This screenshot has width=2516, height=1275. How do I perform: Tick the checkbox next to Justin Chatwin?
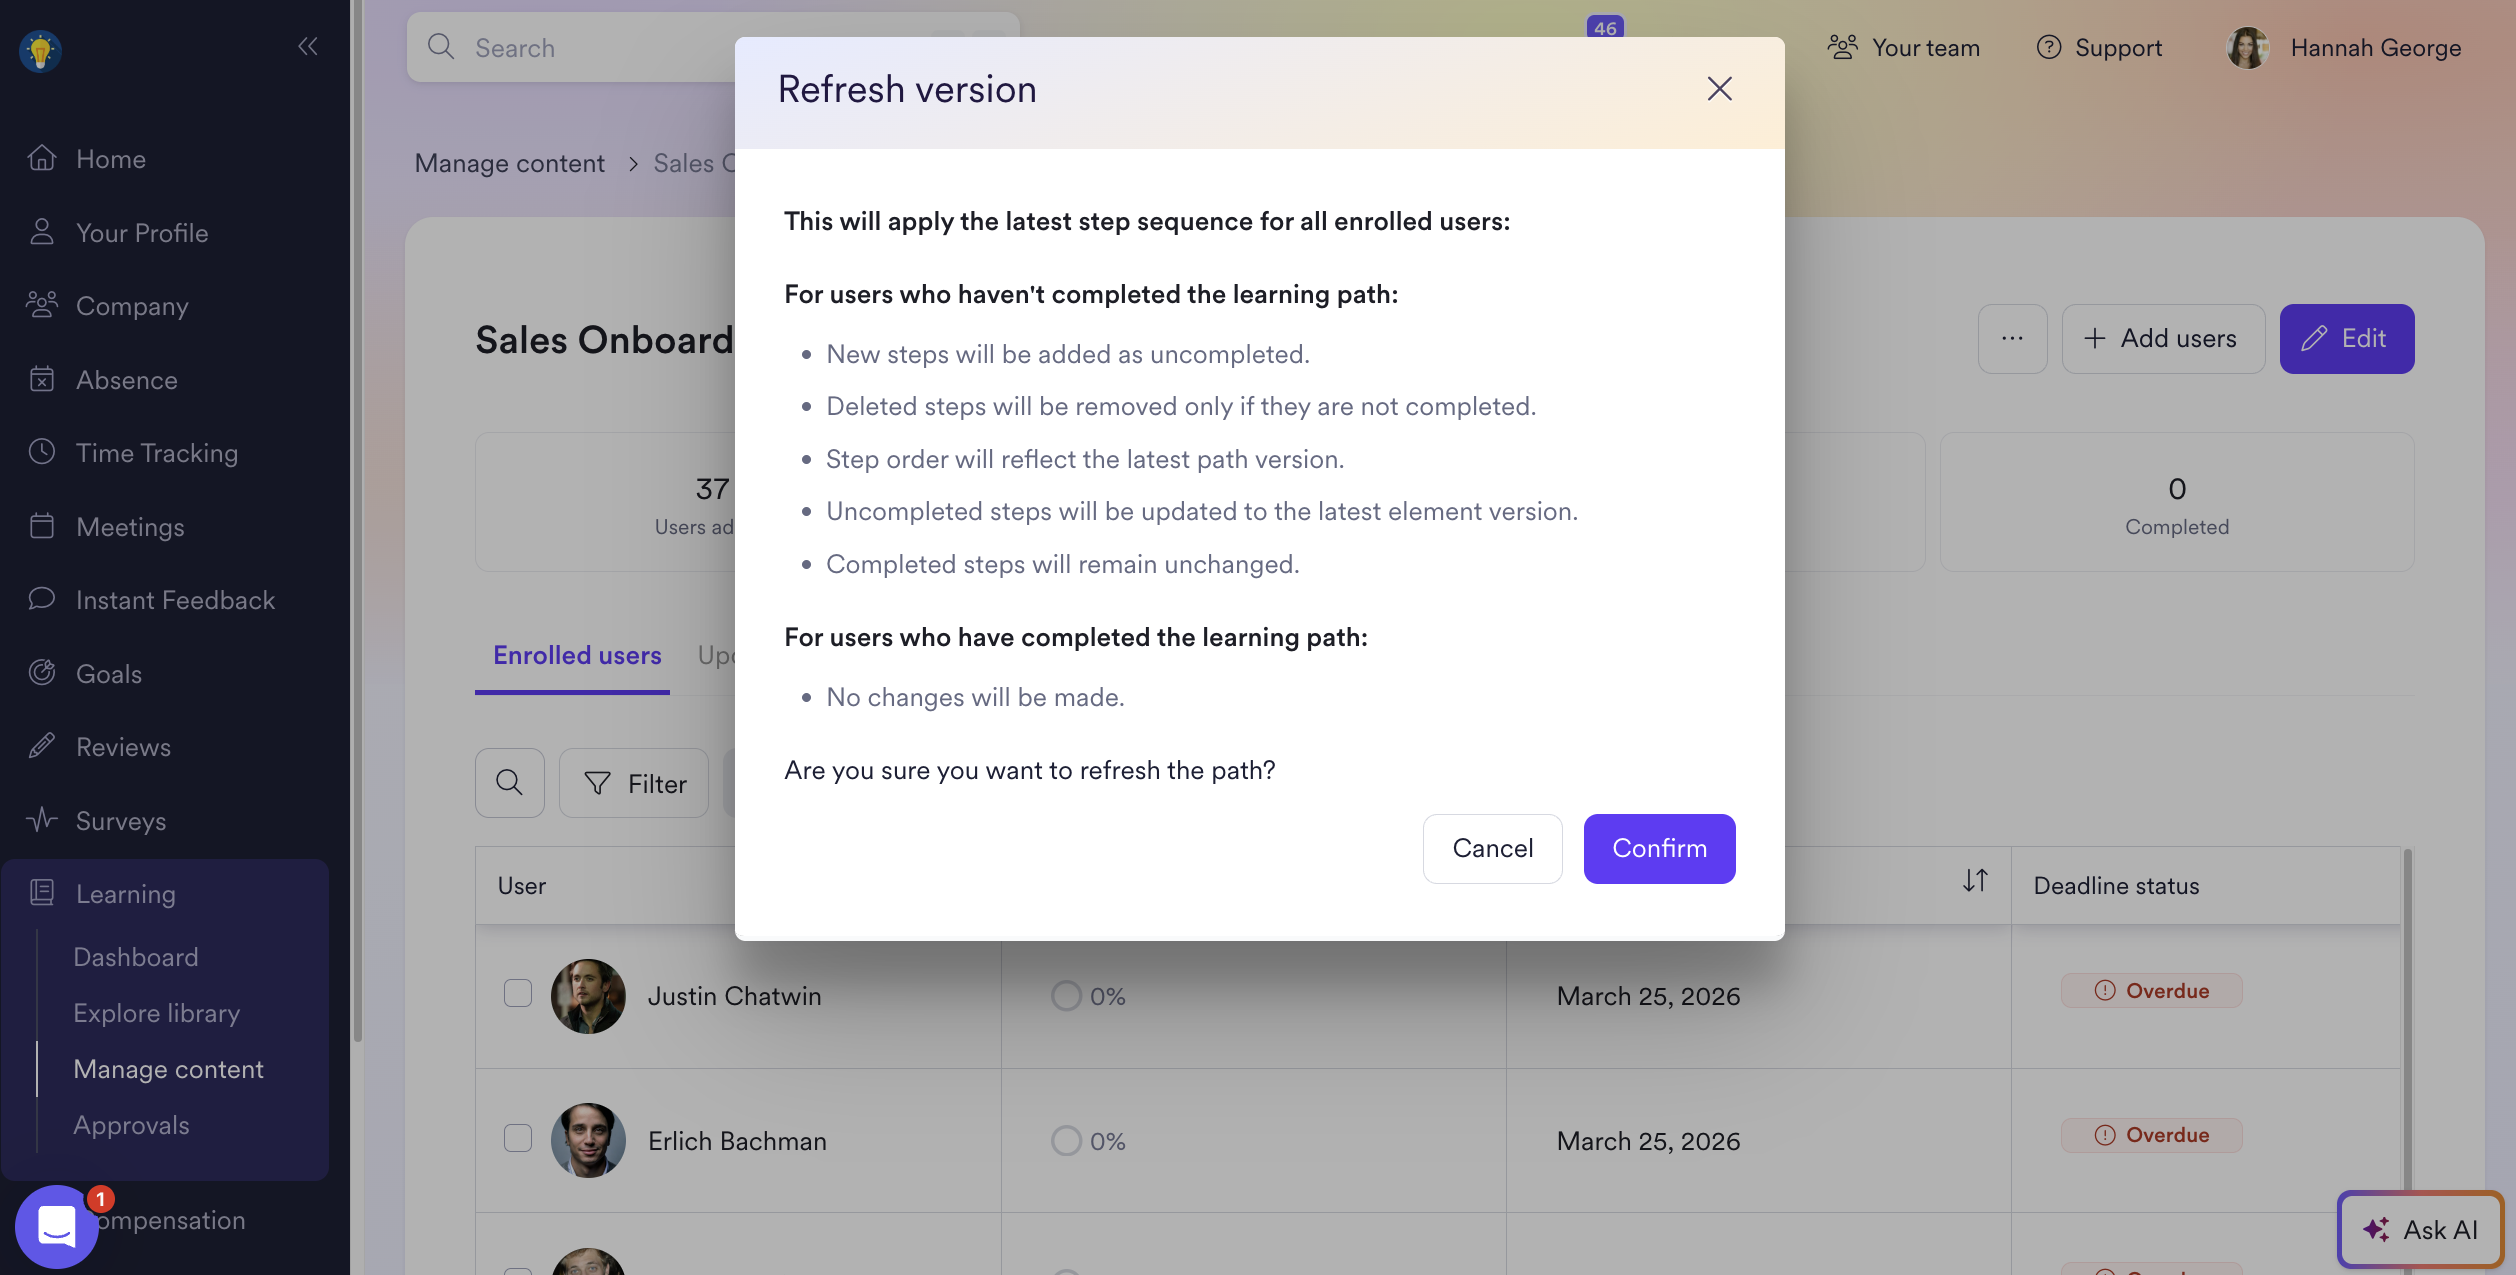(x=518, y=994)
